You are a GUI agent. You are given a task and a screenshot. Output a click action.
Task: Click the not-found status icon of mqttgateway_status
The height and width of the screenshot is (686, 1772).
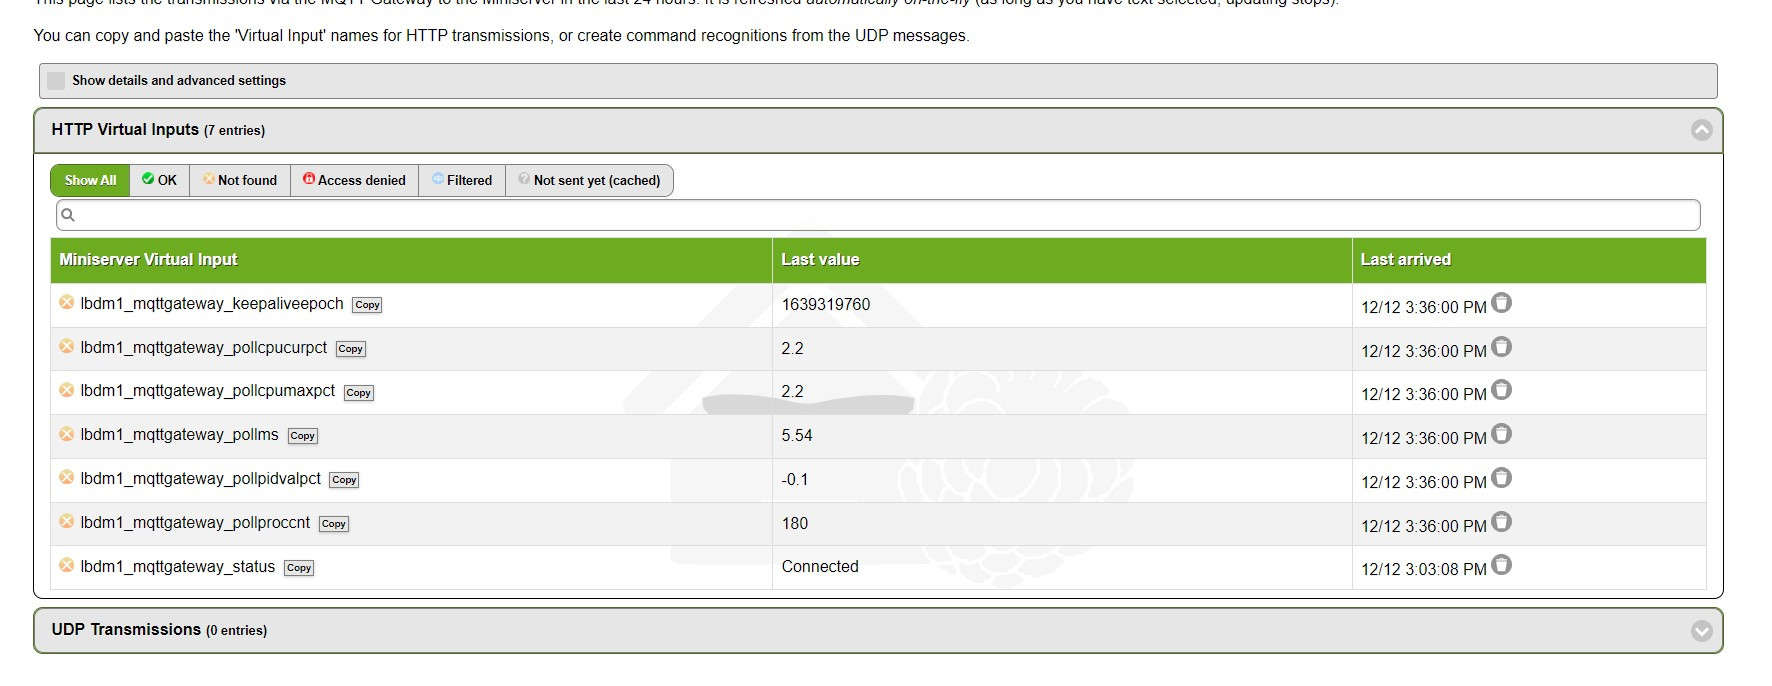pos(67,565)
